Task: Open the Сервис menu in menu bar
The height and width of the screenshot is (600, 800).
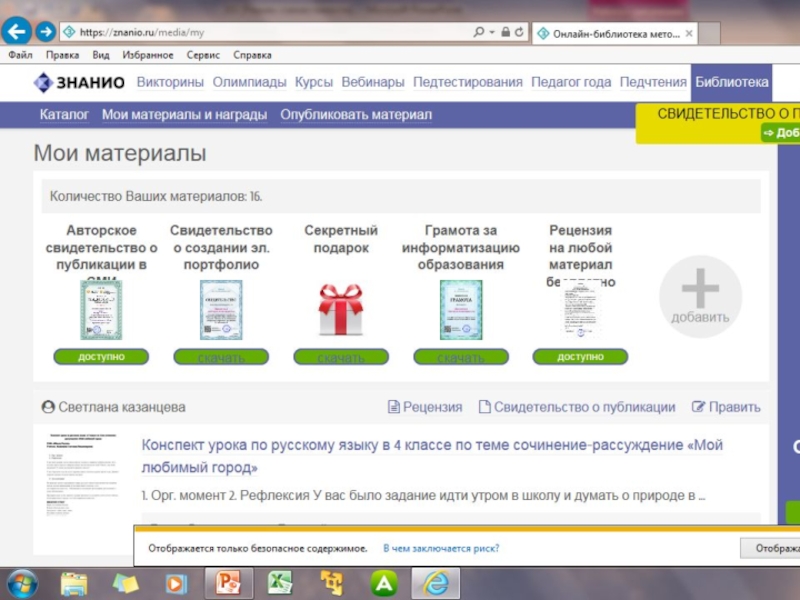Action: (x=203, y=56)
